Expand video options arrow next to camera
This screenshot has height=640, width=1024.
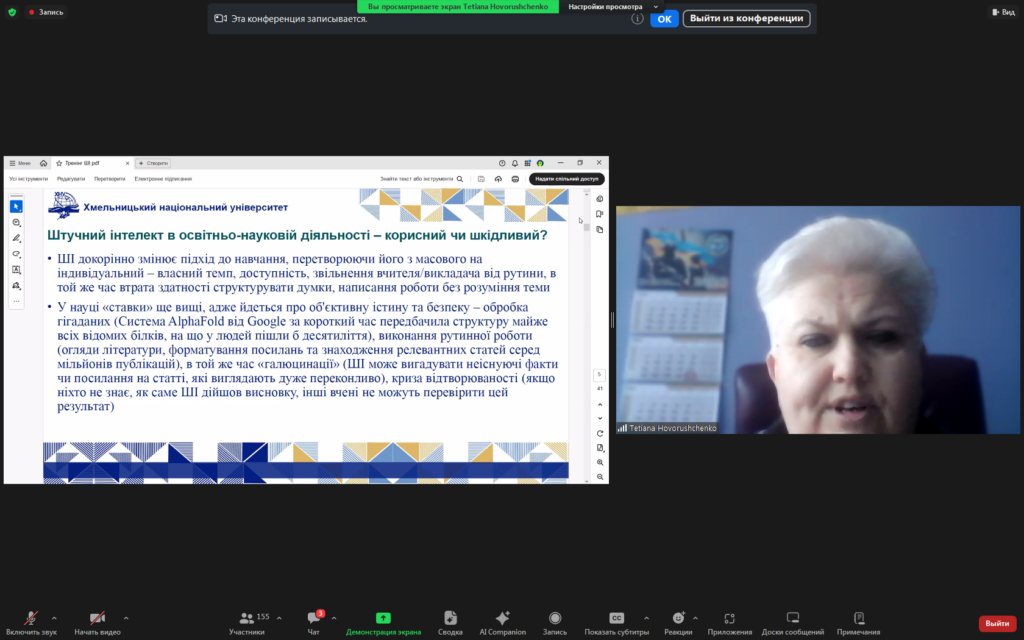tap(128, 618)
